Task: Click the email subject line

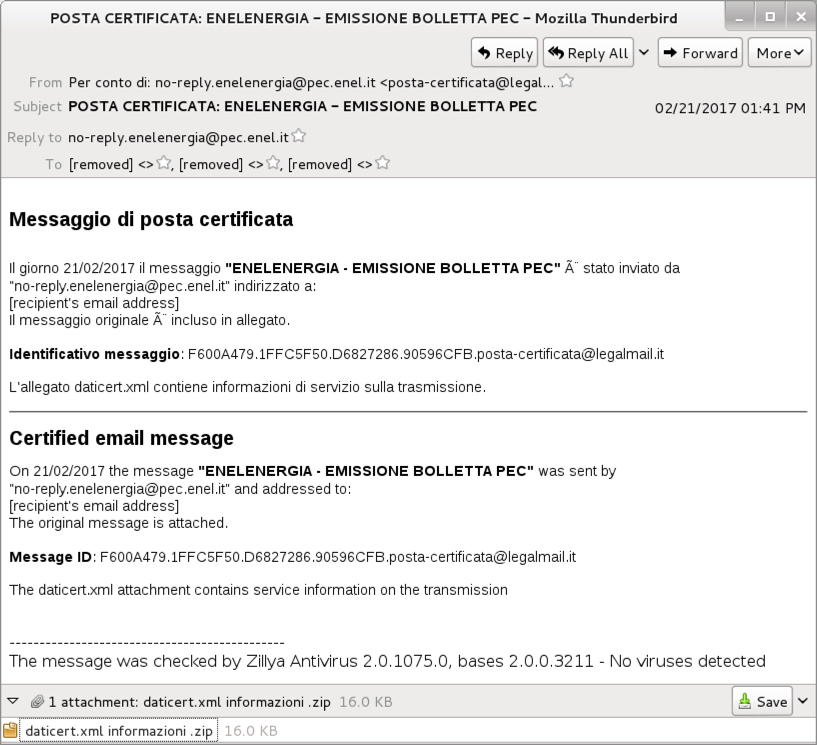Action: [x=302, y=106]
